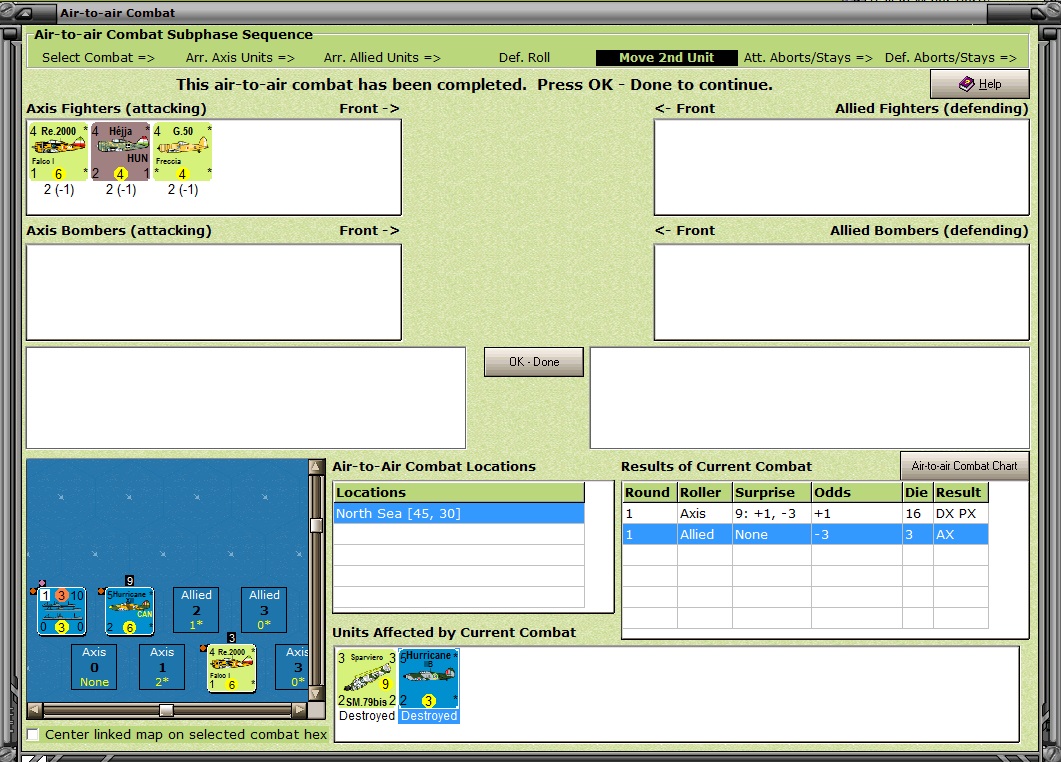Image resolution: width=1061 pixels, height=762 pixels.
Task: Select the Re.2000 Falco fighter in Axis Fighters
Action: point(59,152)
